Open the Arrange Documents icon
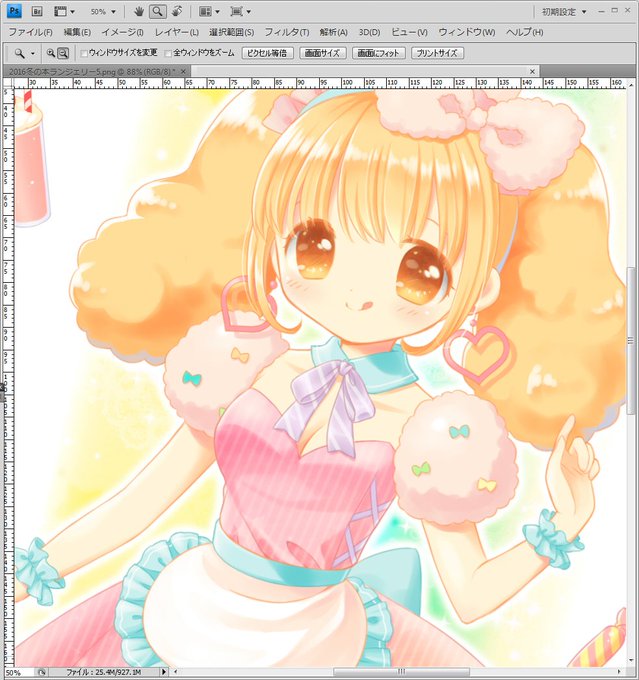 pos(205,12)
